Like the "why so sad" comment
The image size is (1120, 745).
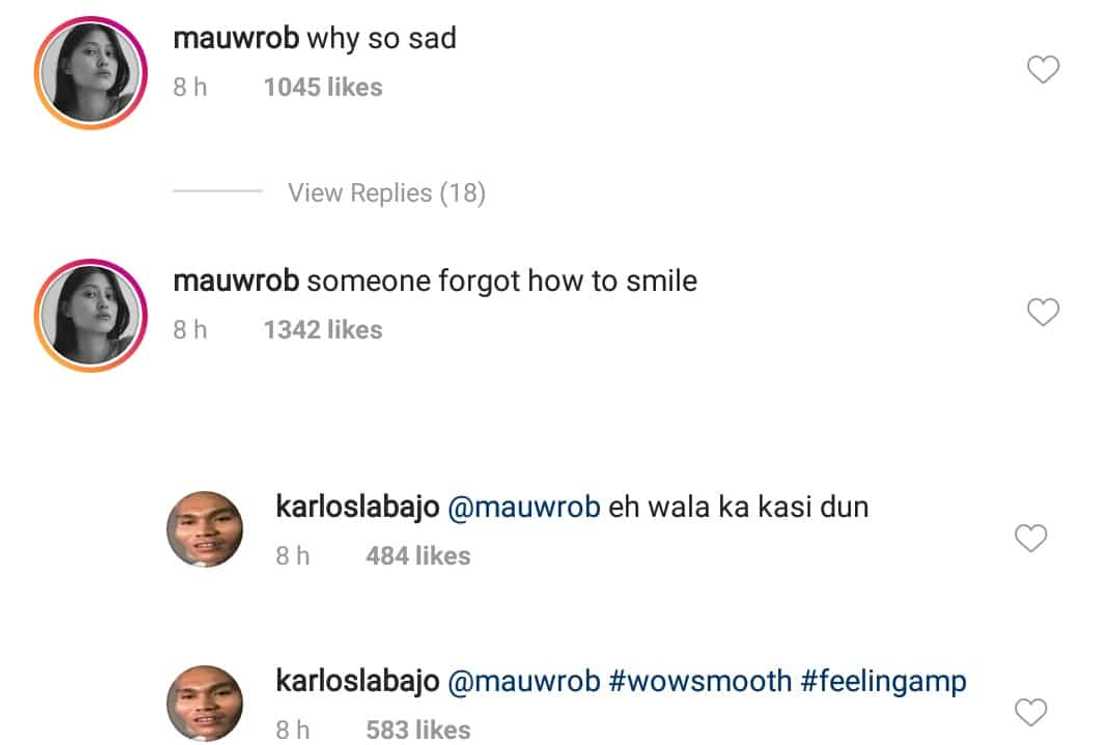coord(1043,69)
